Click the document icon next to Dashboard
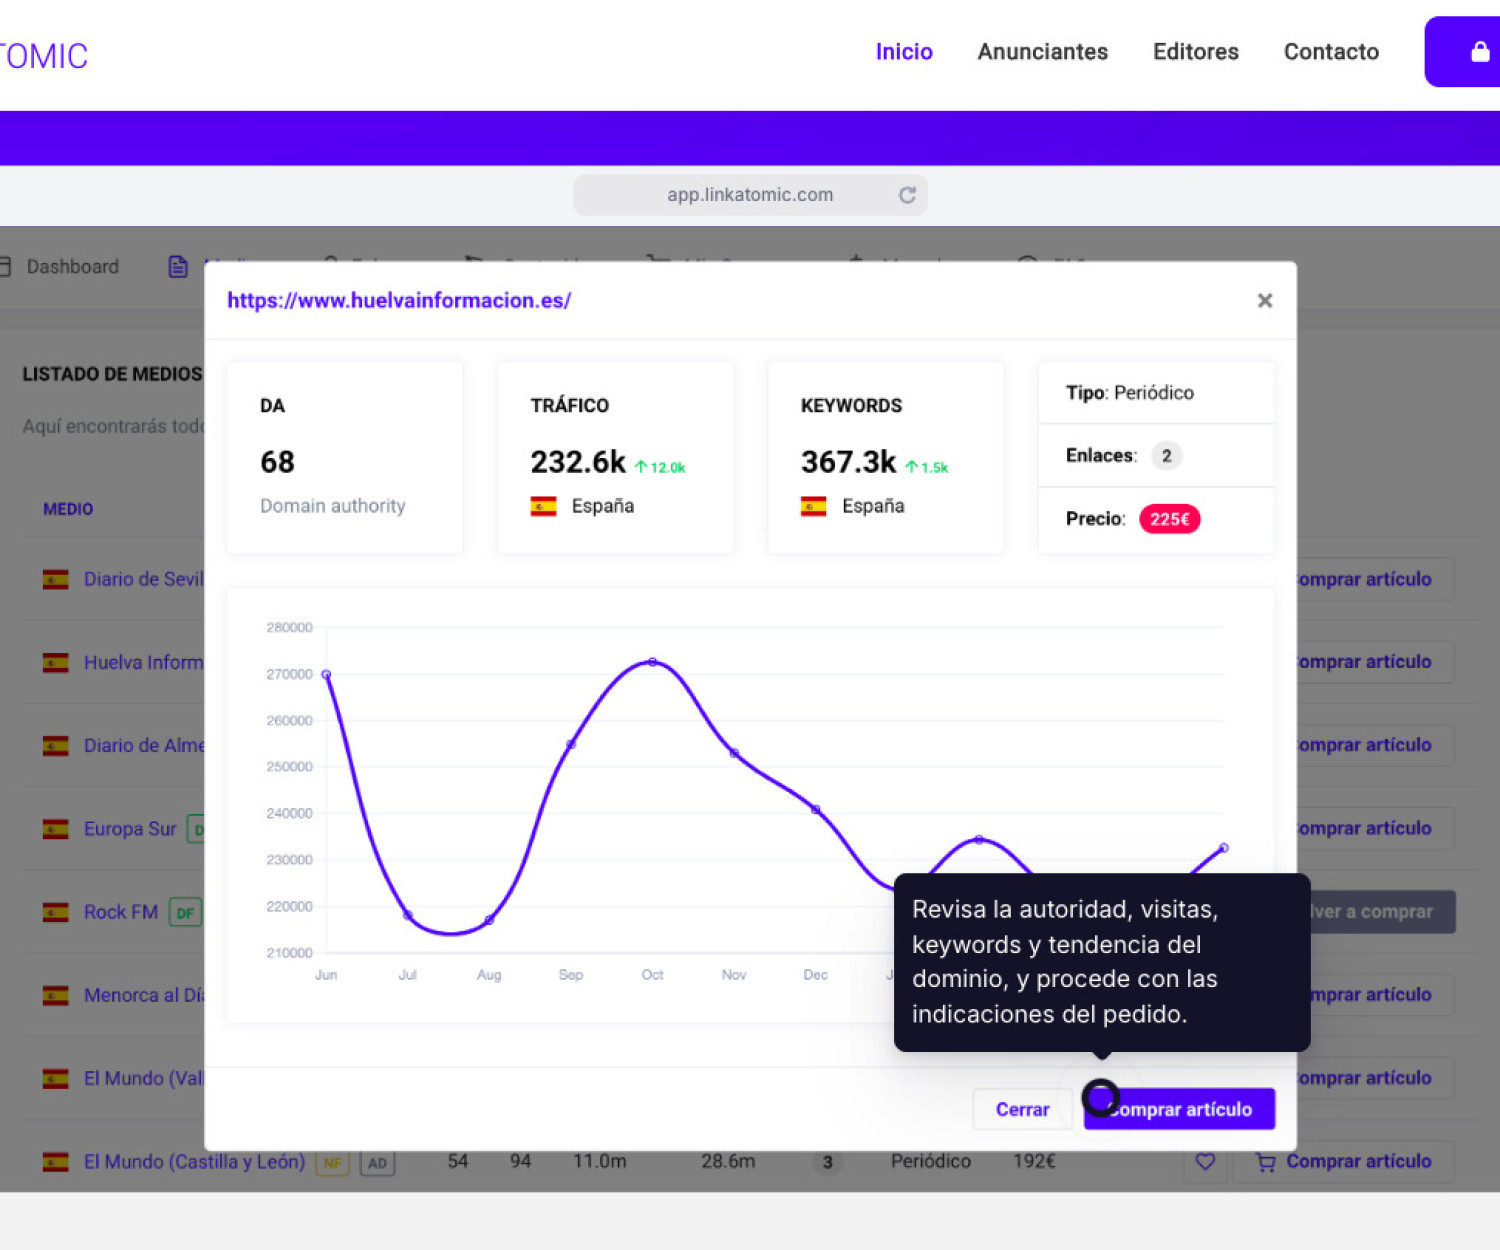The height and width of the screenshot is (1250, 1500). coord(178,267)
